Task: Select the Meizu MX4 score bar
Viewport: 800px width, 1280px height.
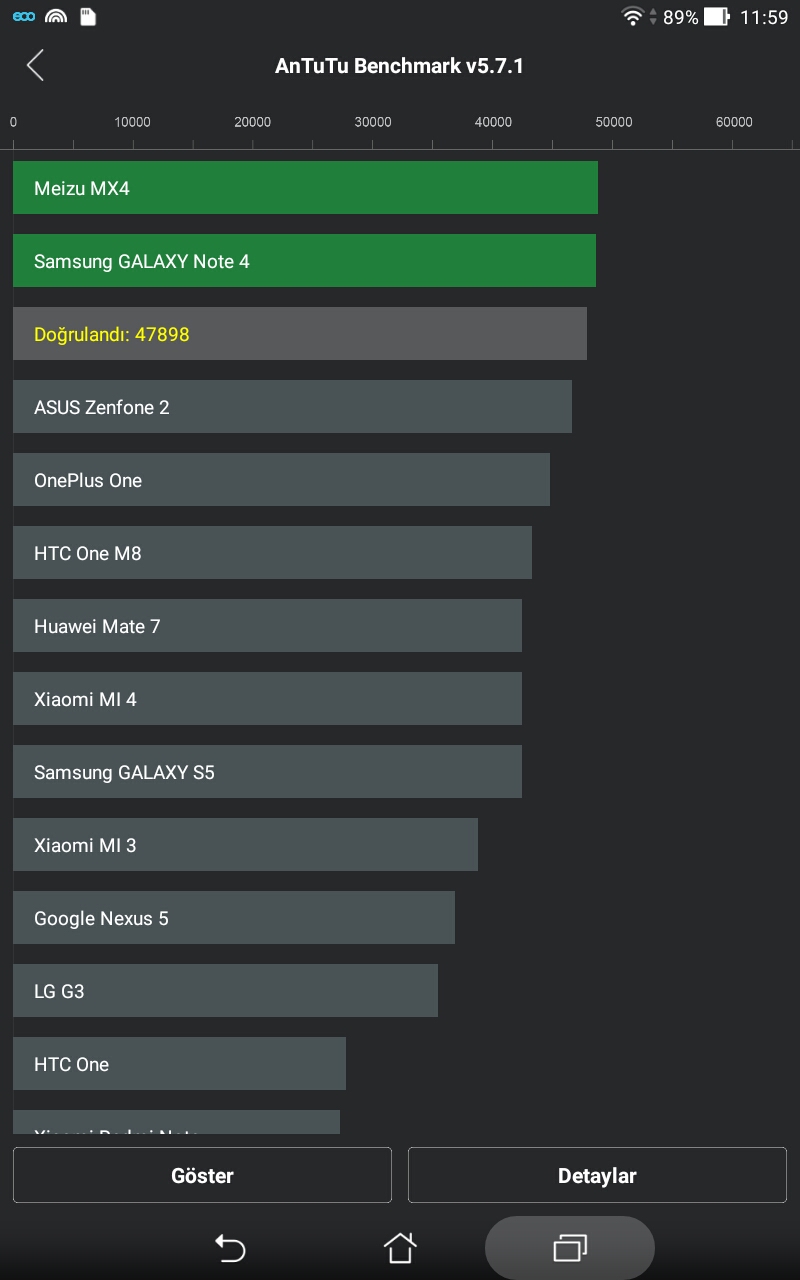Action: (x=305, y=188)
